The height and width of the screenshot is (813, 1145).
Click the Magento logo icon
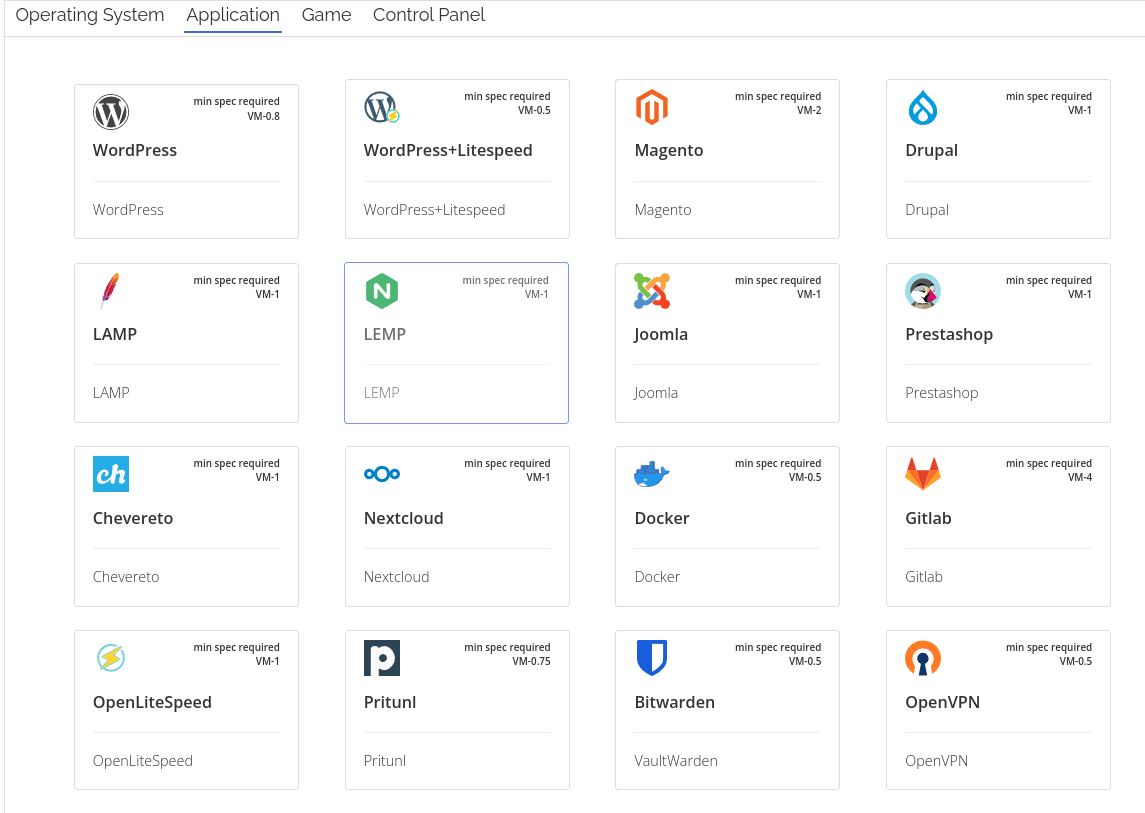pos(651,107)
